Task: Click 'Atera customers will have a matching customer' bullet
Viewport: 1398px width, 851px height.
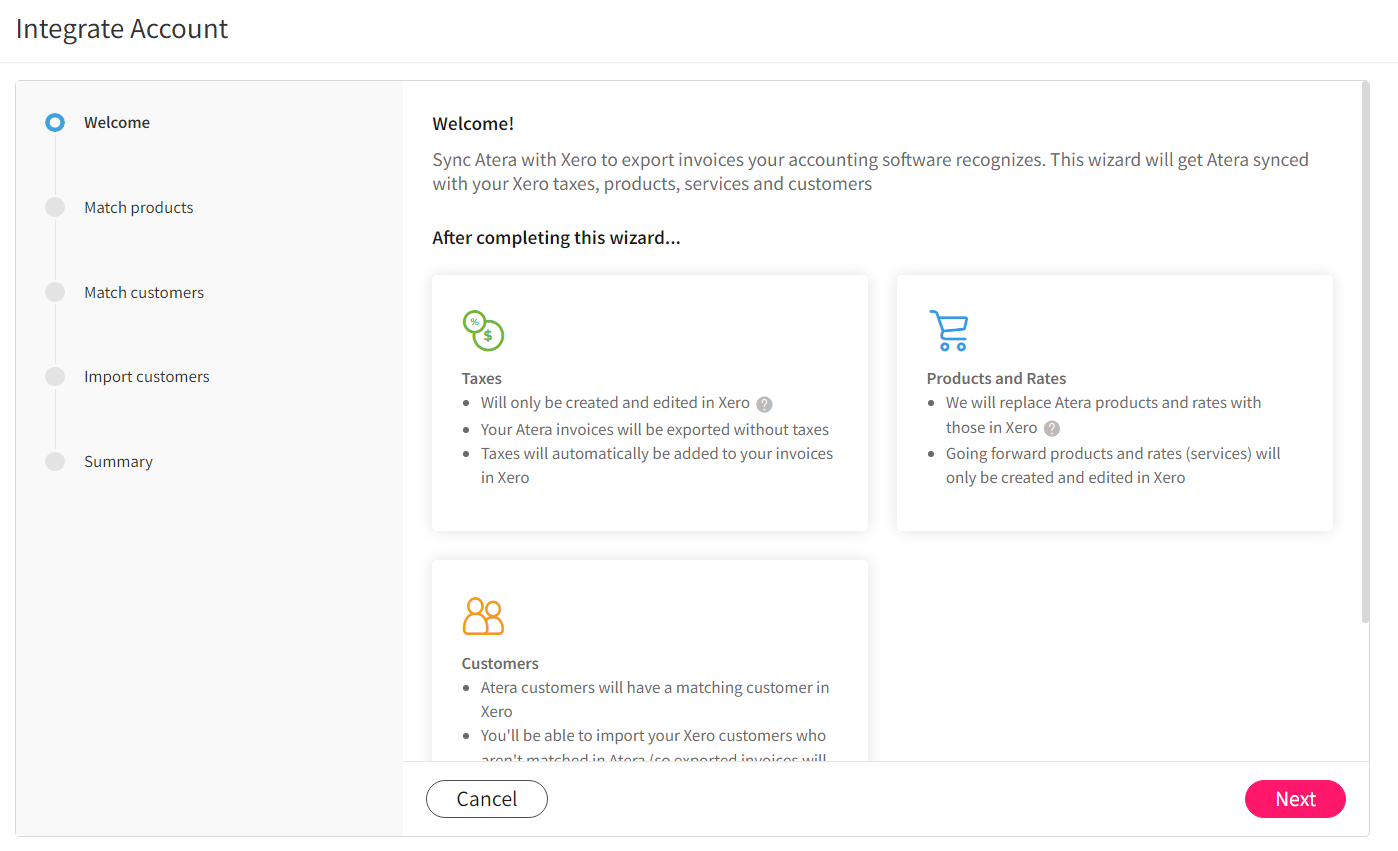Action: coord(655,699)
